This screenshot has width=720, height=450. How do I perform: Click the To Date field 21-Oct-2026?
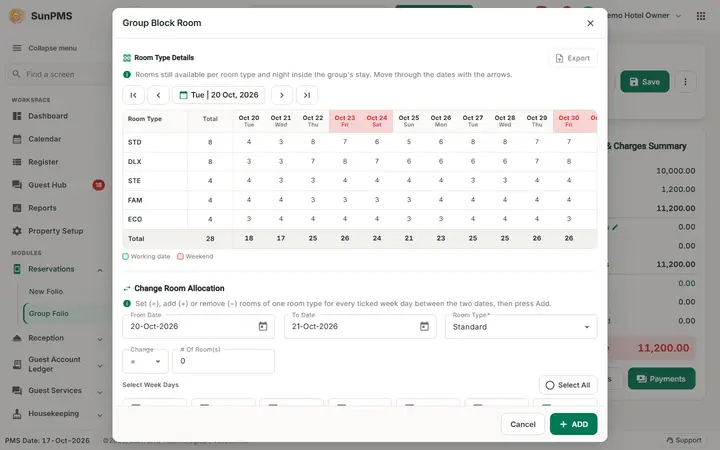pyautogui.click(x=360, y=326)
